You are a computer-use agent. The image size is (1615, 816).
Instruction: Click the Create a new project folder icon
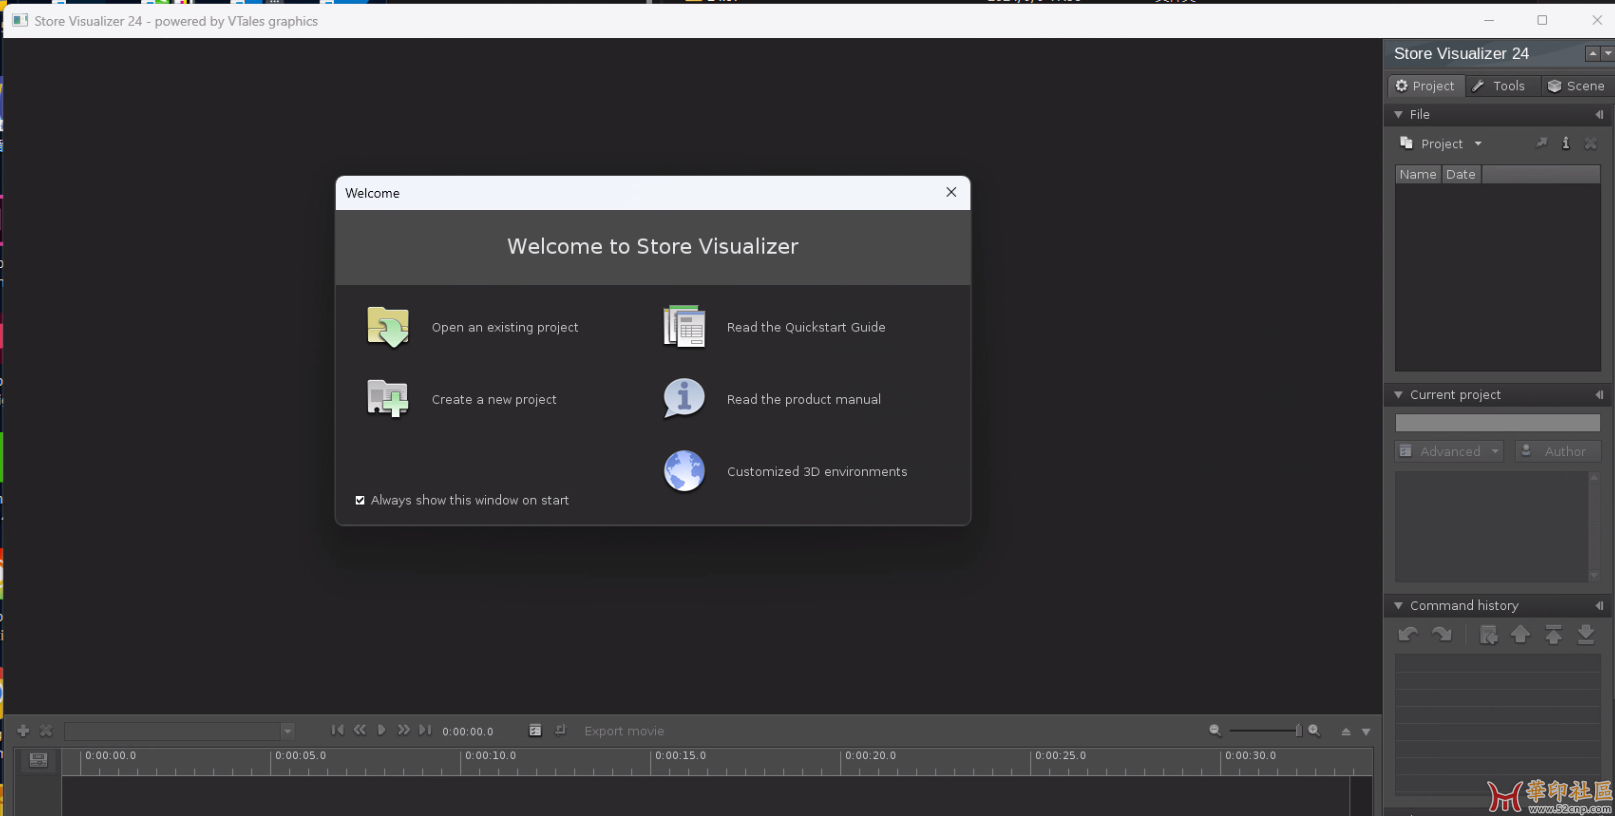[x=388, y=399]
